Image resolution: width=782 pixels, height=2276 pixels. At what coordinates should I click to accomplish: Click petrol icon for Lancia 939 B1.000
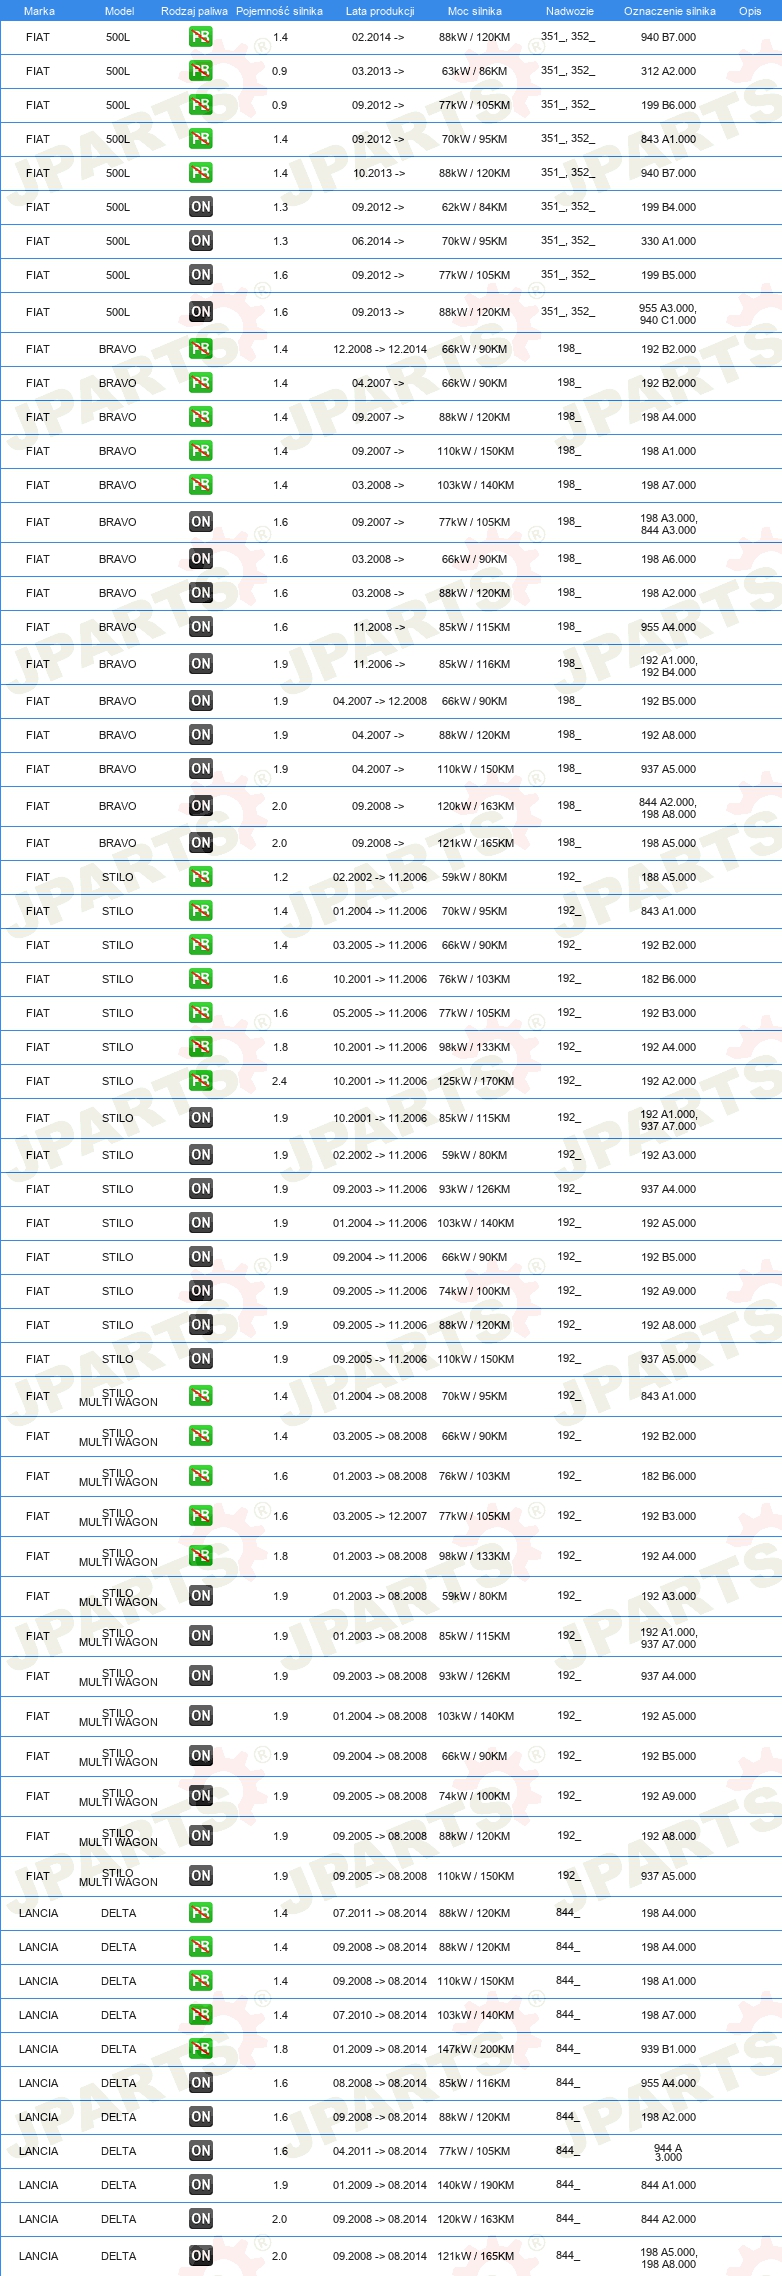point(201,2049)
